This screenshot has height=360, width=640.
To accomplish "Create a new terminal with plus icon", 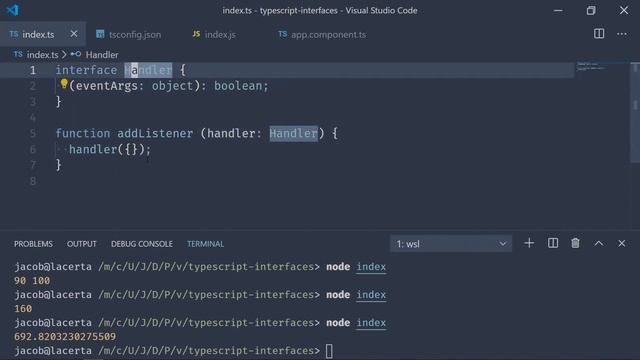I will 529,243.
